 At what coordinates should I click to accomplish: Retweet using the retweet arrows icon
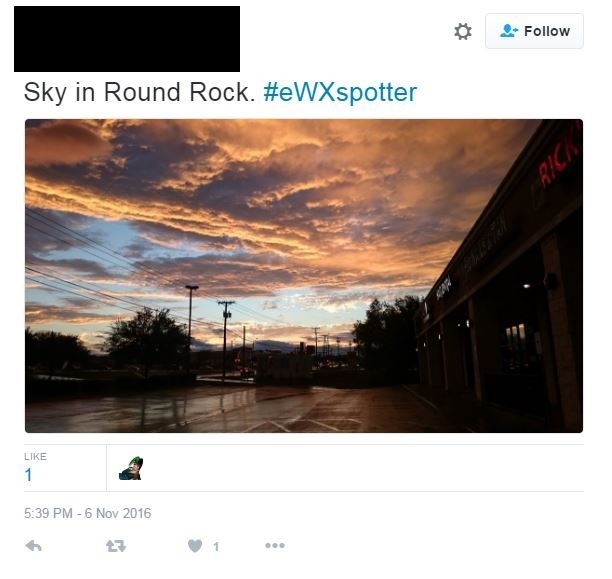tap(116, 545)
